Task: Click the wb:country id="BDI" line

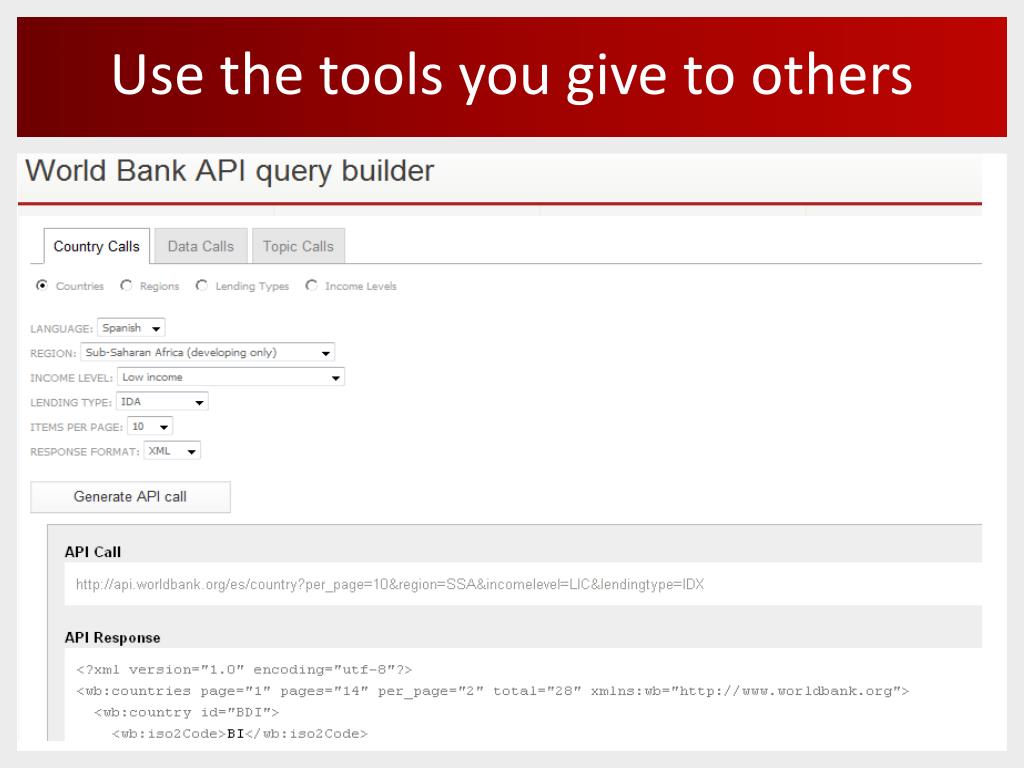Action: tap(186, 712)
